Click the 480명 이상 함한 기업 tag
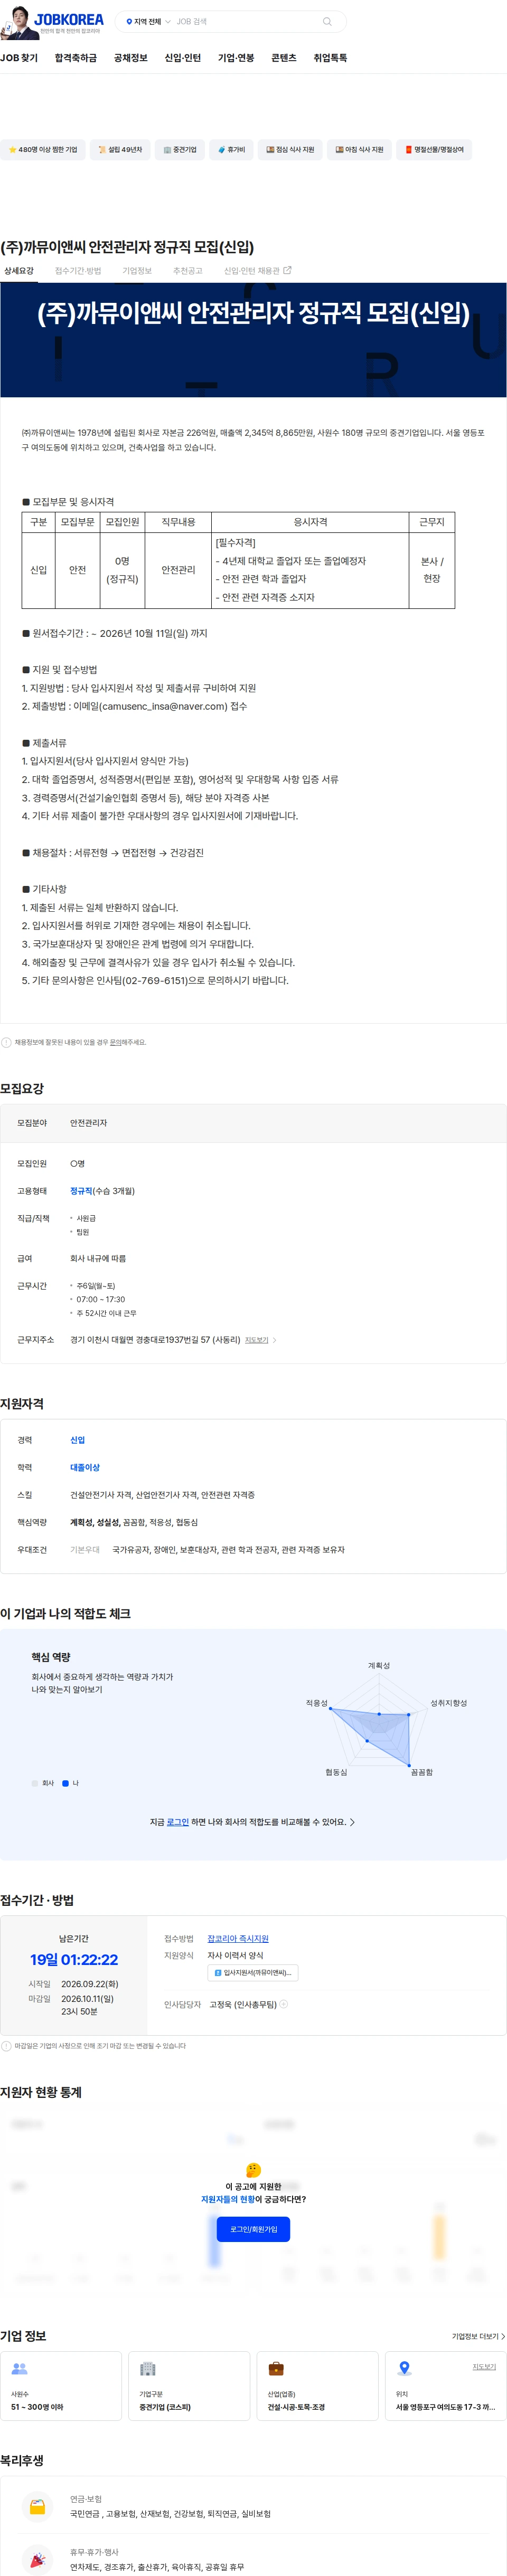This screenshot has width=507, height=2576. point(43,150)
